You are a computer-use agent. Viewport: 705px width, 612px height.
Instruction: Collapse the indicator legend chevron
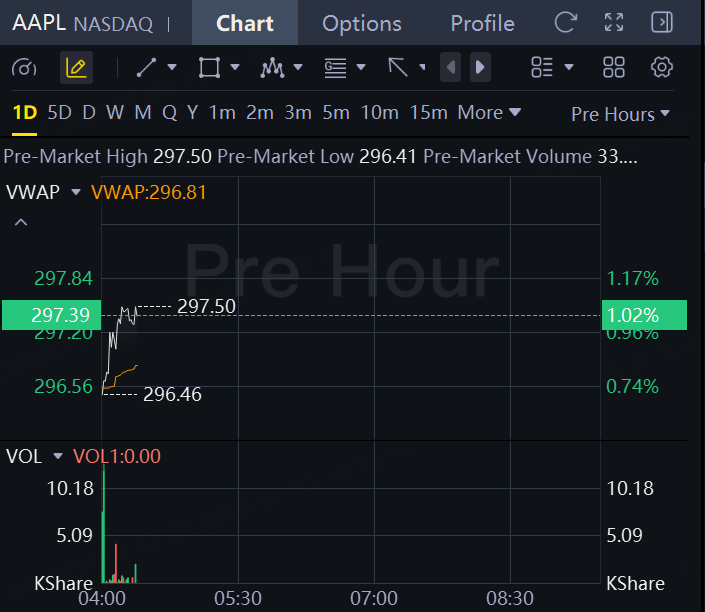click(21, 222)
